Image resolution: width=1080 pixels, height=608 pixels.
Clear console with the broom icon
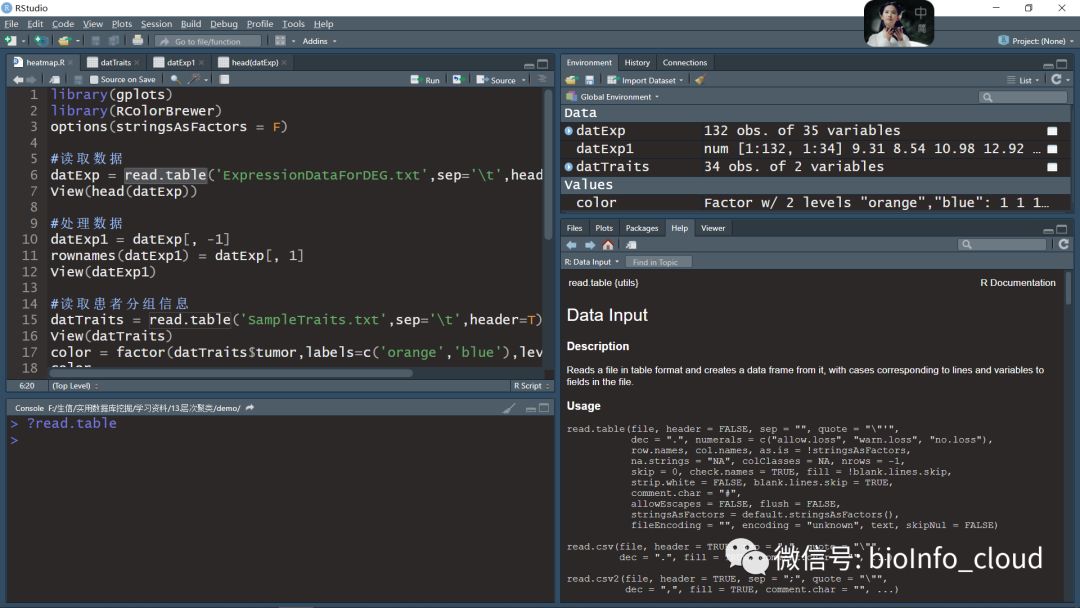[x=509, y=408]
